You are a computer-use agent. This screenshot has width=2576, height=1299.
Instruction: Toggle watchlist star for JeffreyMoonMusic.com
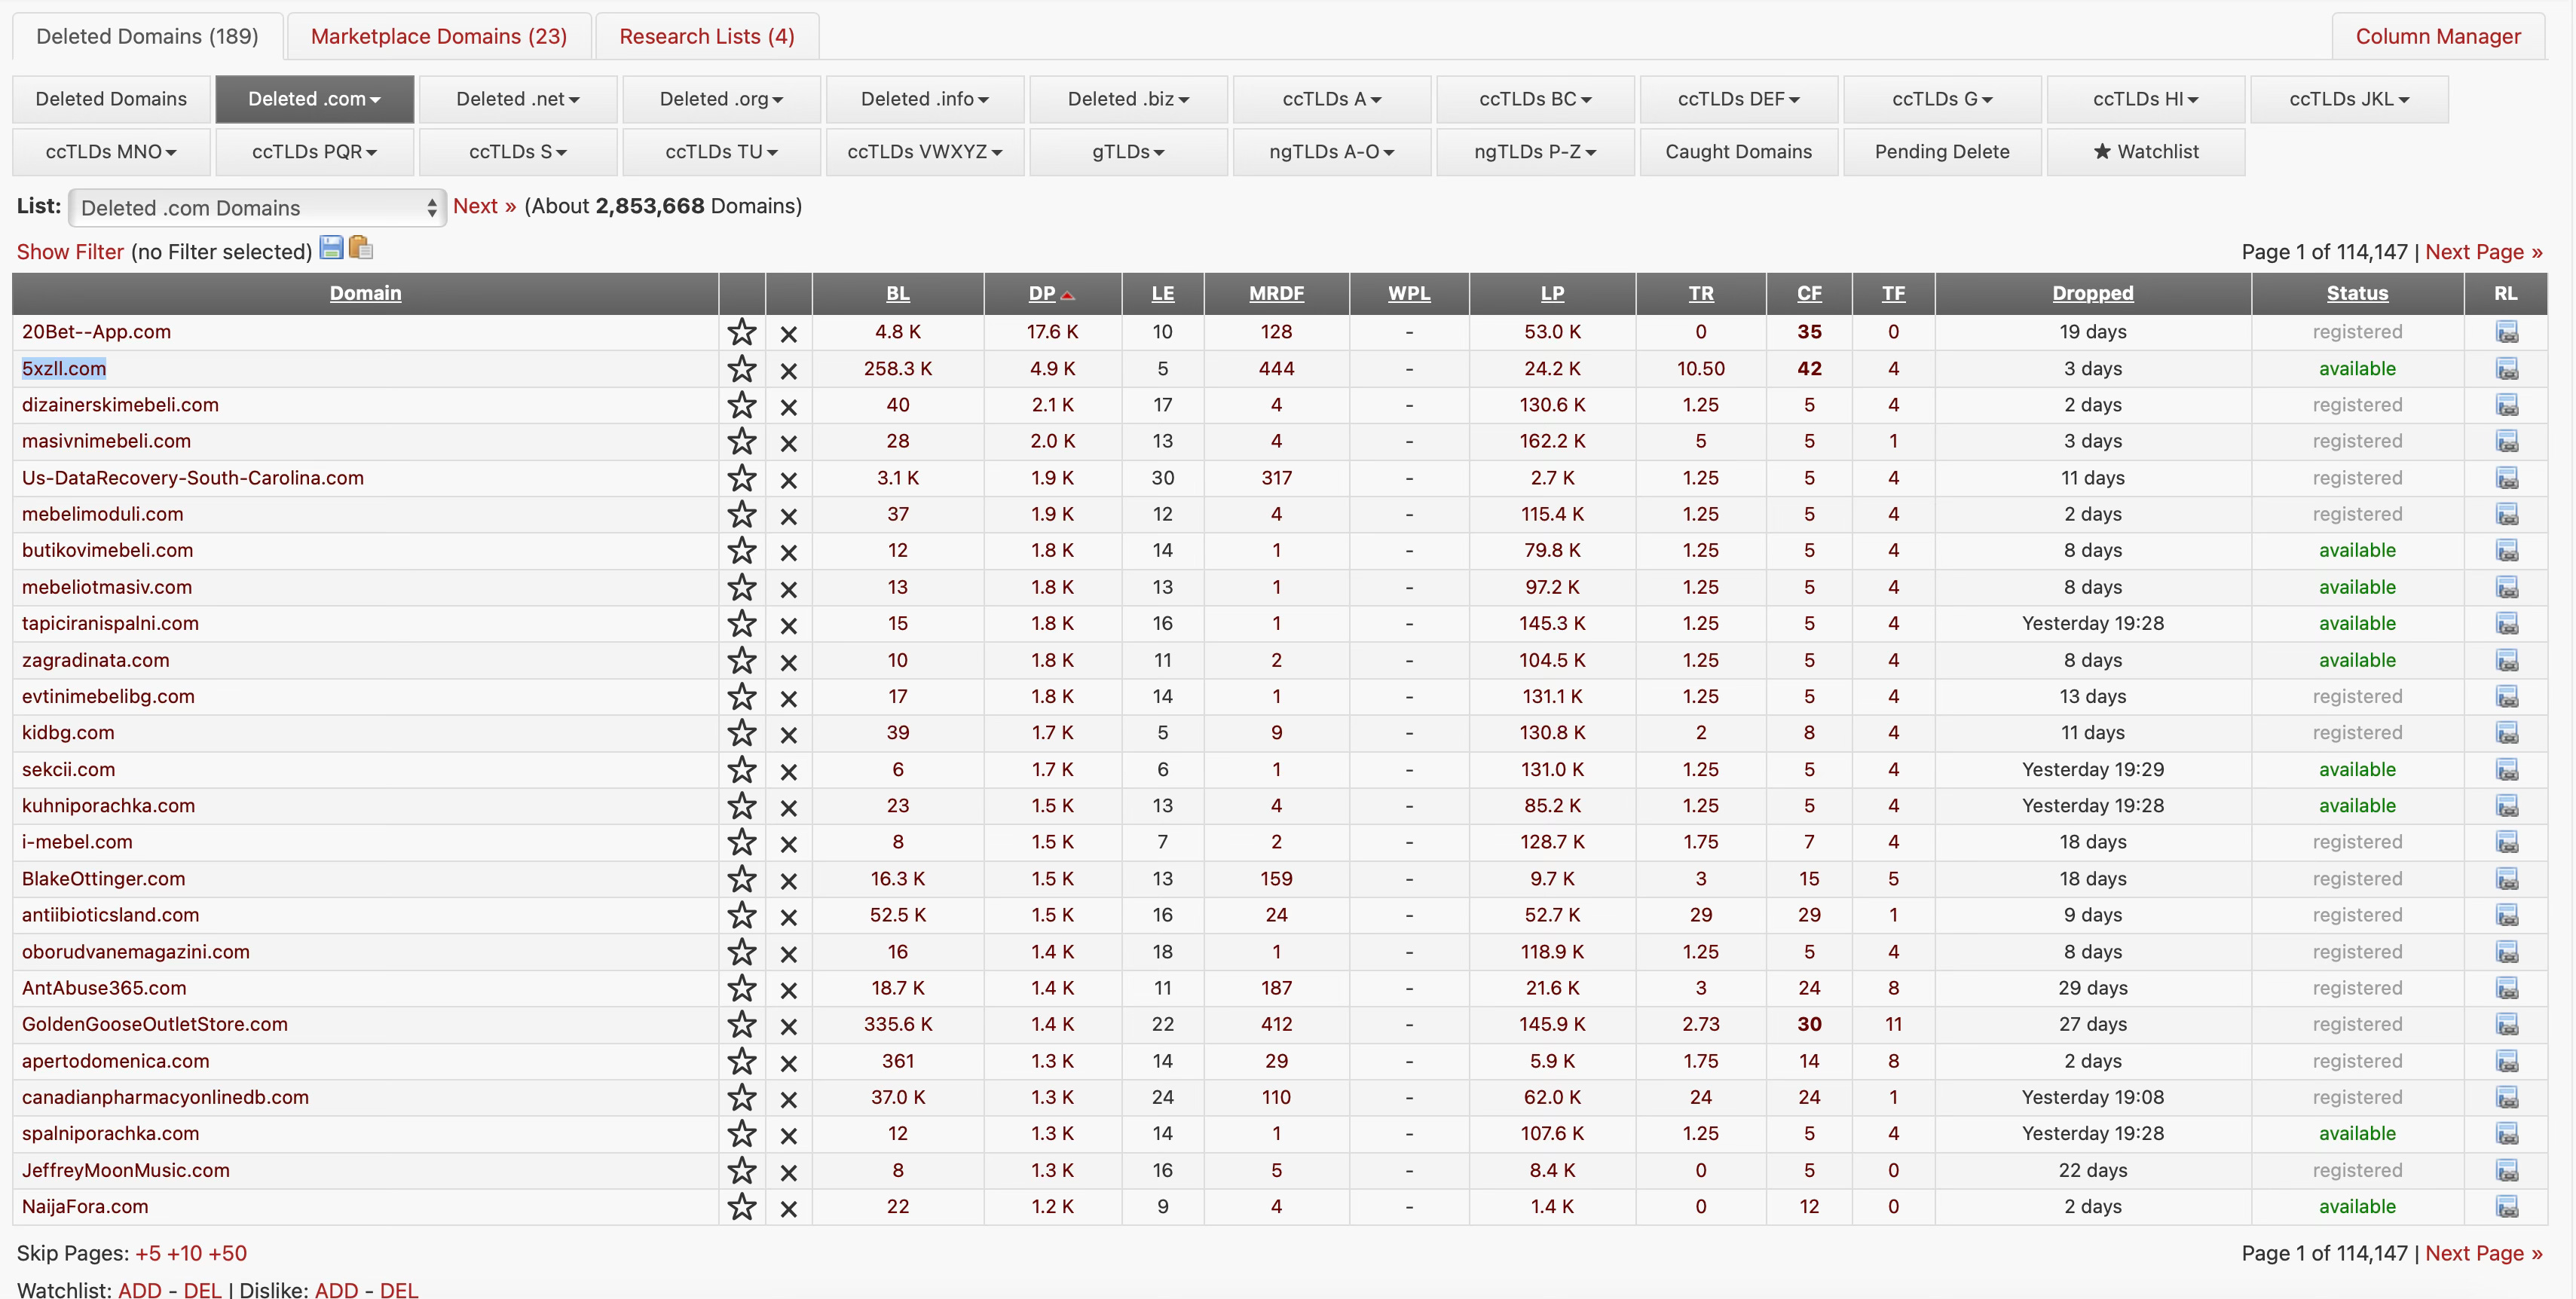coord(741,1170)
